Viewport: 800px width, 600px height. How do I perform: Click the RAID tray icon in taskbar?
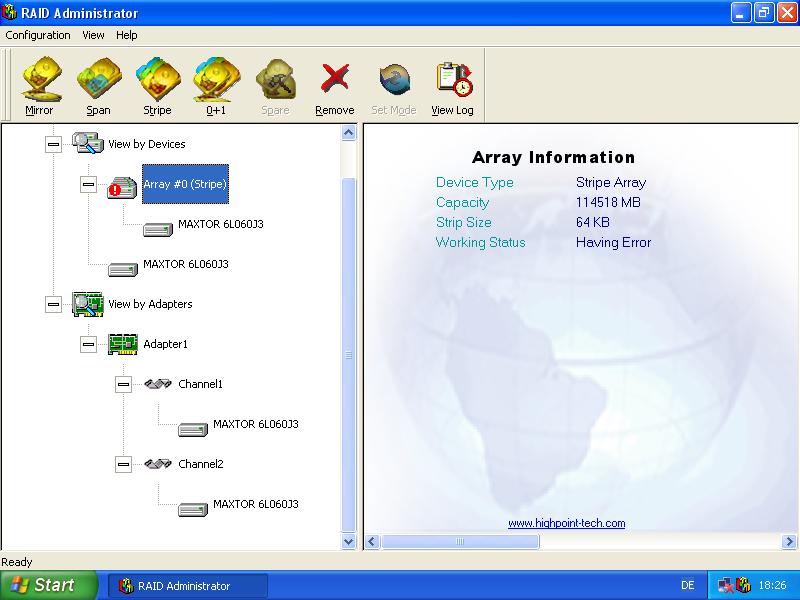744,585
